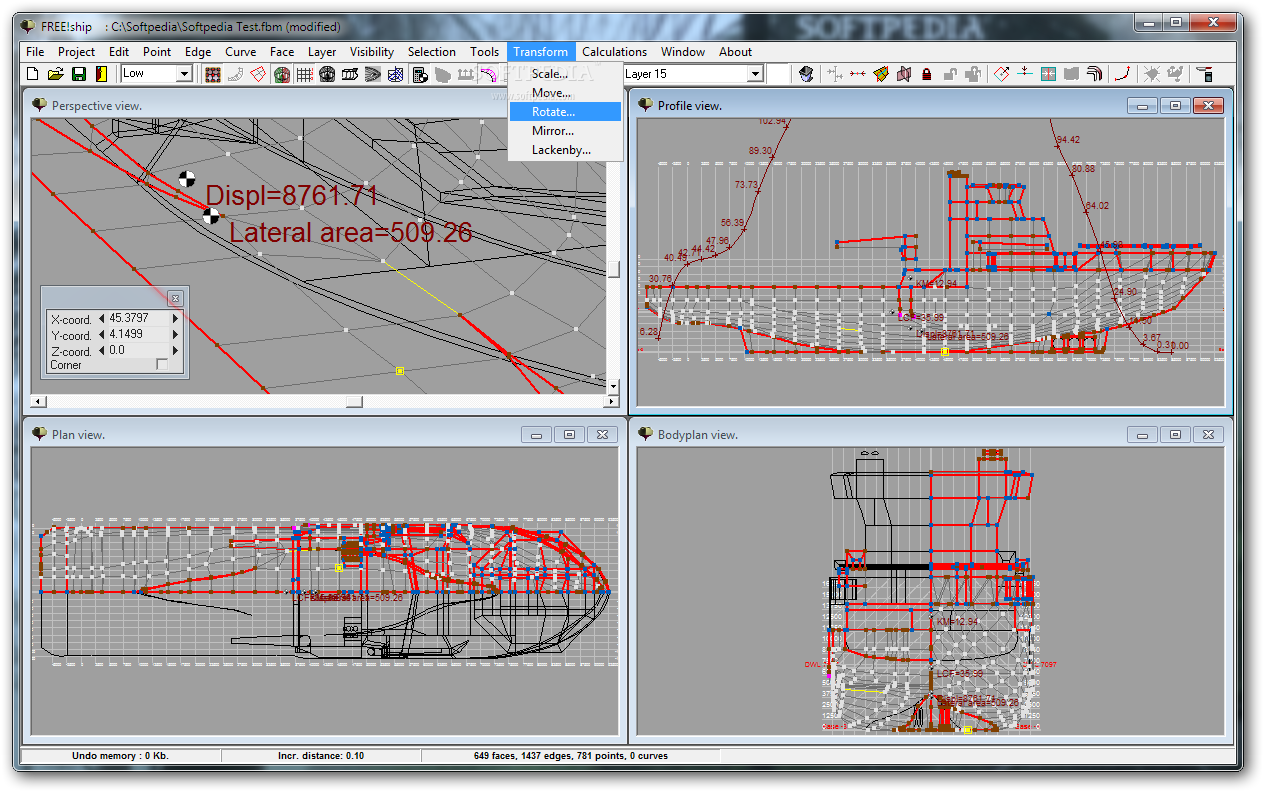
Task: Click the New project blank page icon
Action: click(x=32, y=74)
